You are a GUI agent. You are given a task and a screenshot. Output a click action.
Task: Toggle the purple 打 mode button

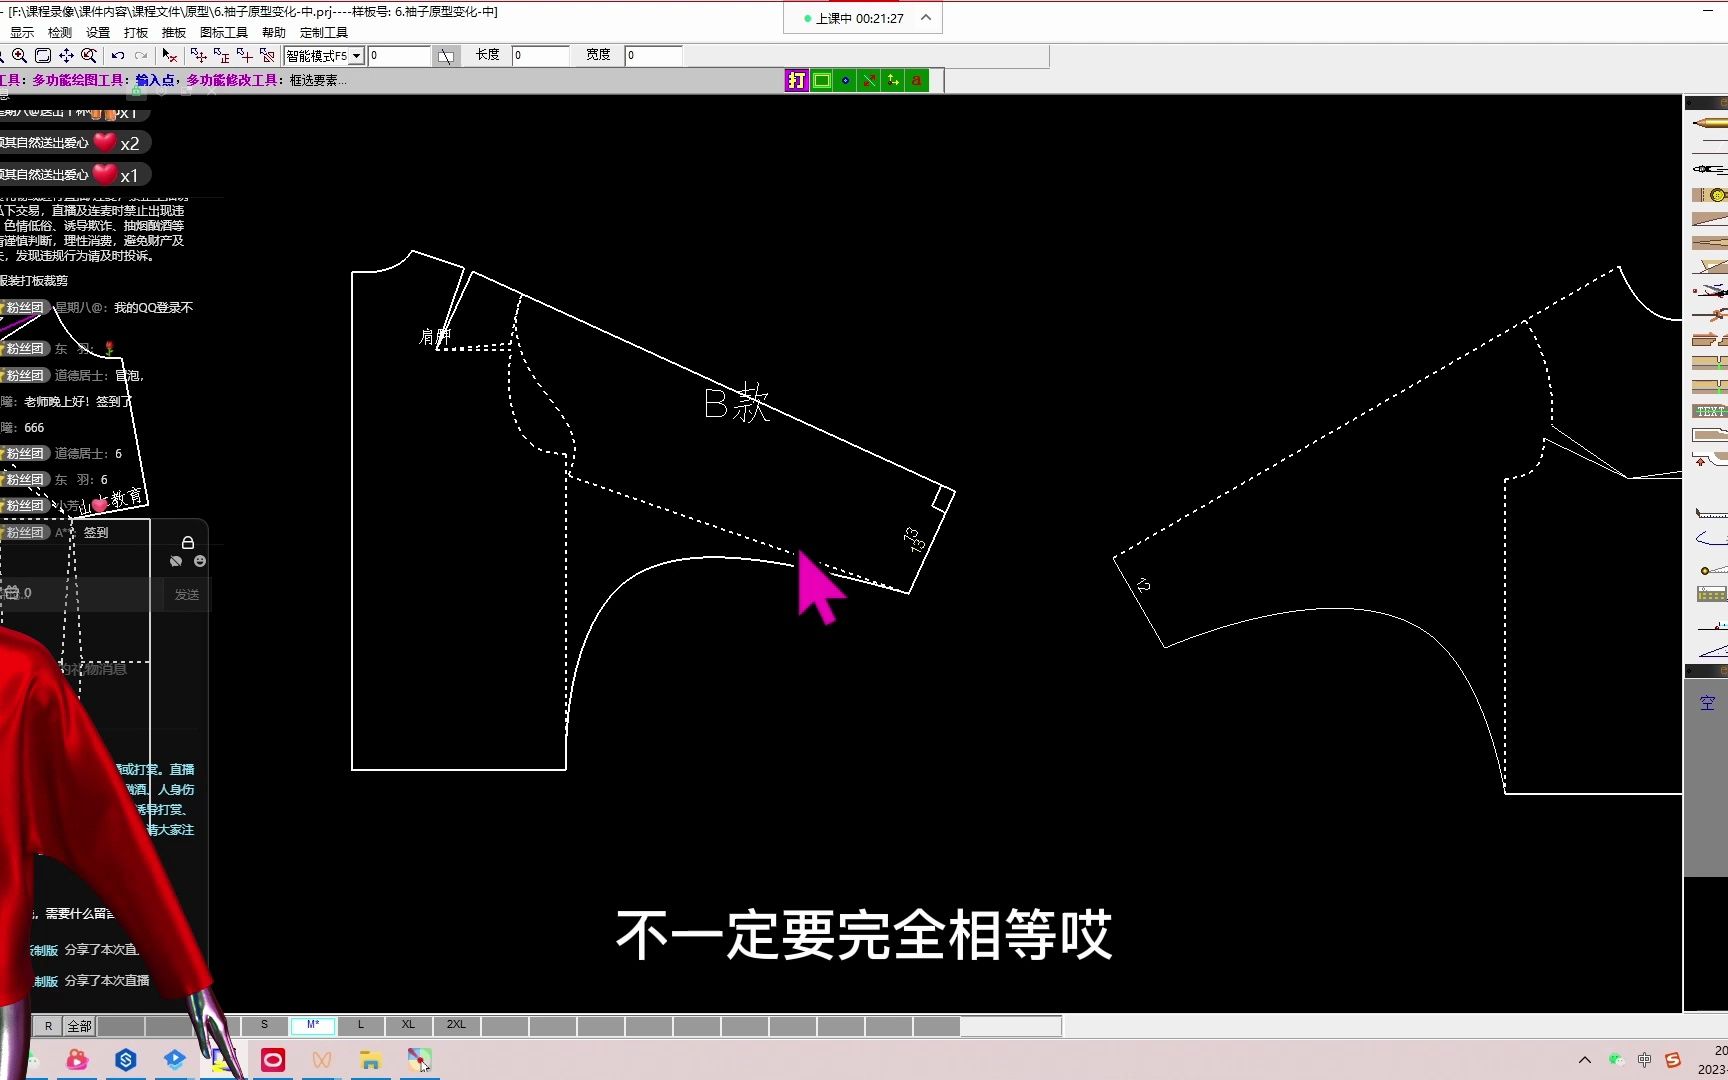point(796,81)
